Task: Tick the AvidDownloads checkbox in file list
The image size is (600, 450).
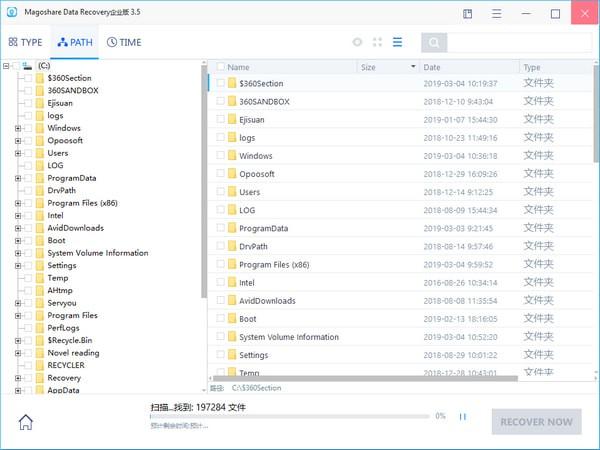Action: click(x=220, y=300)
